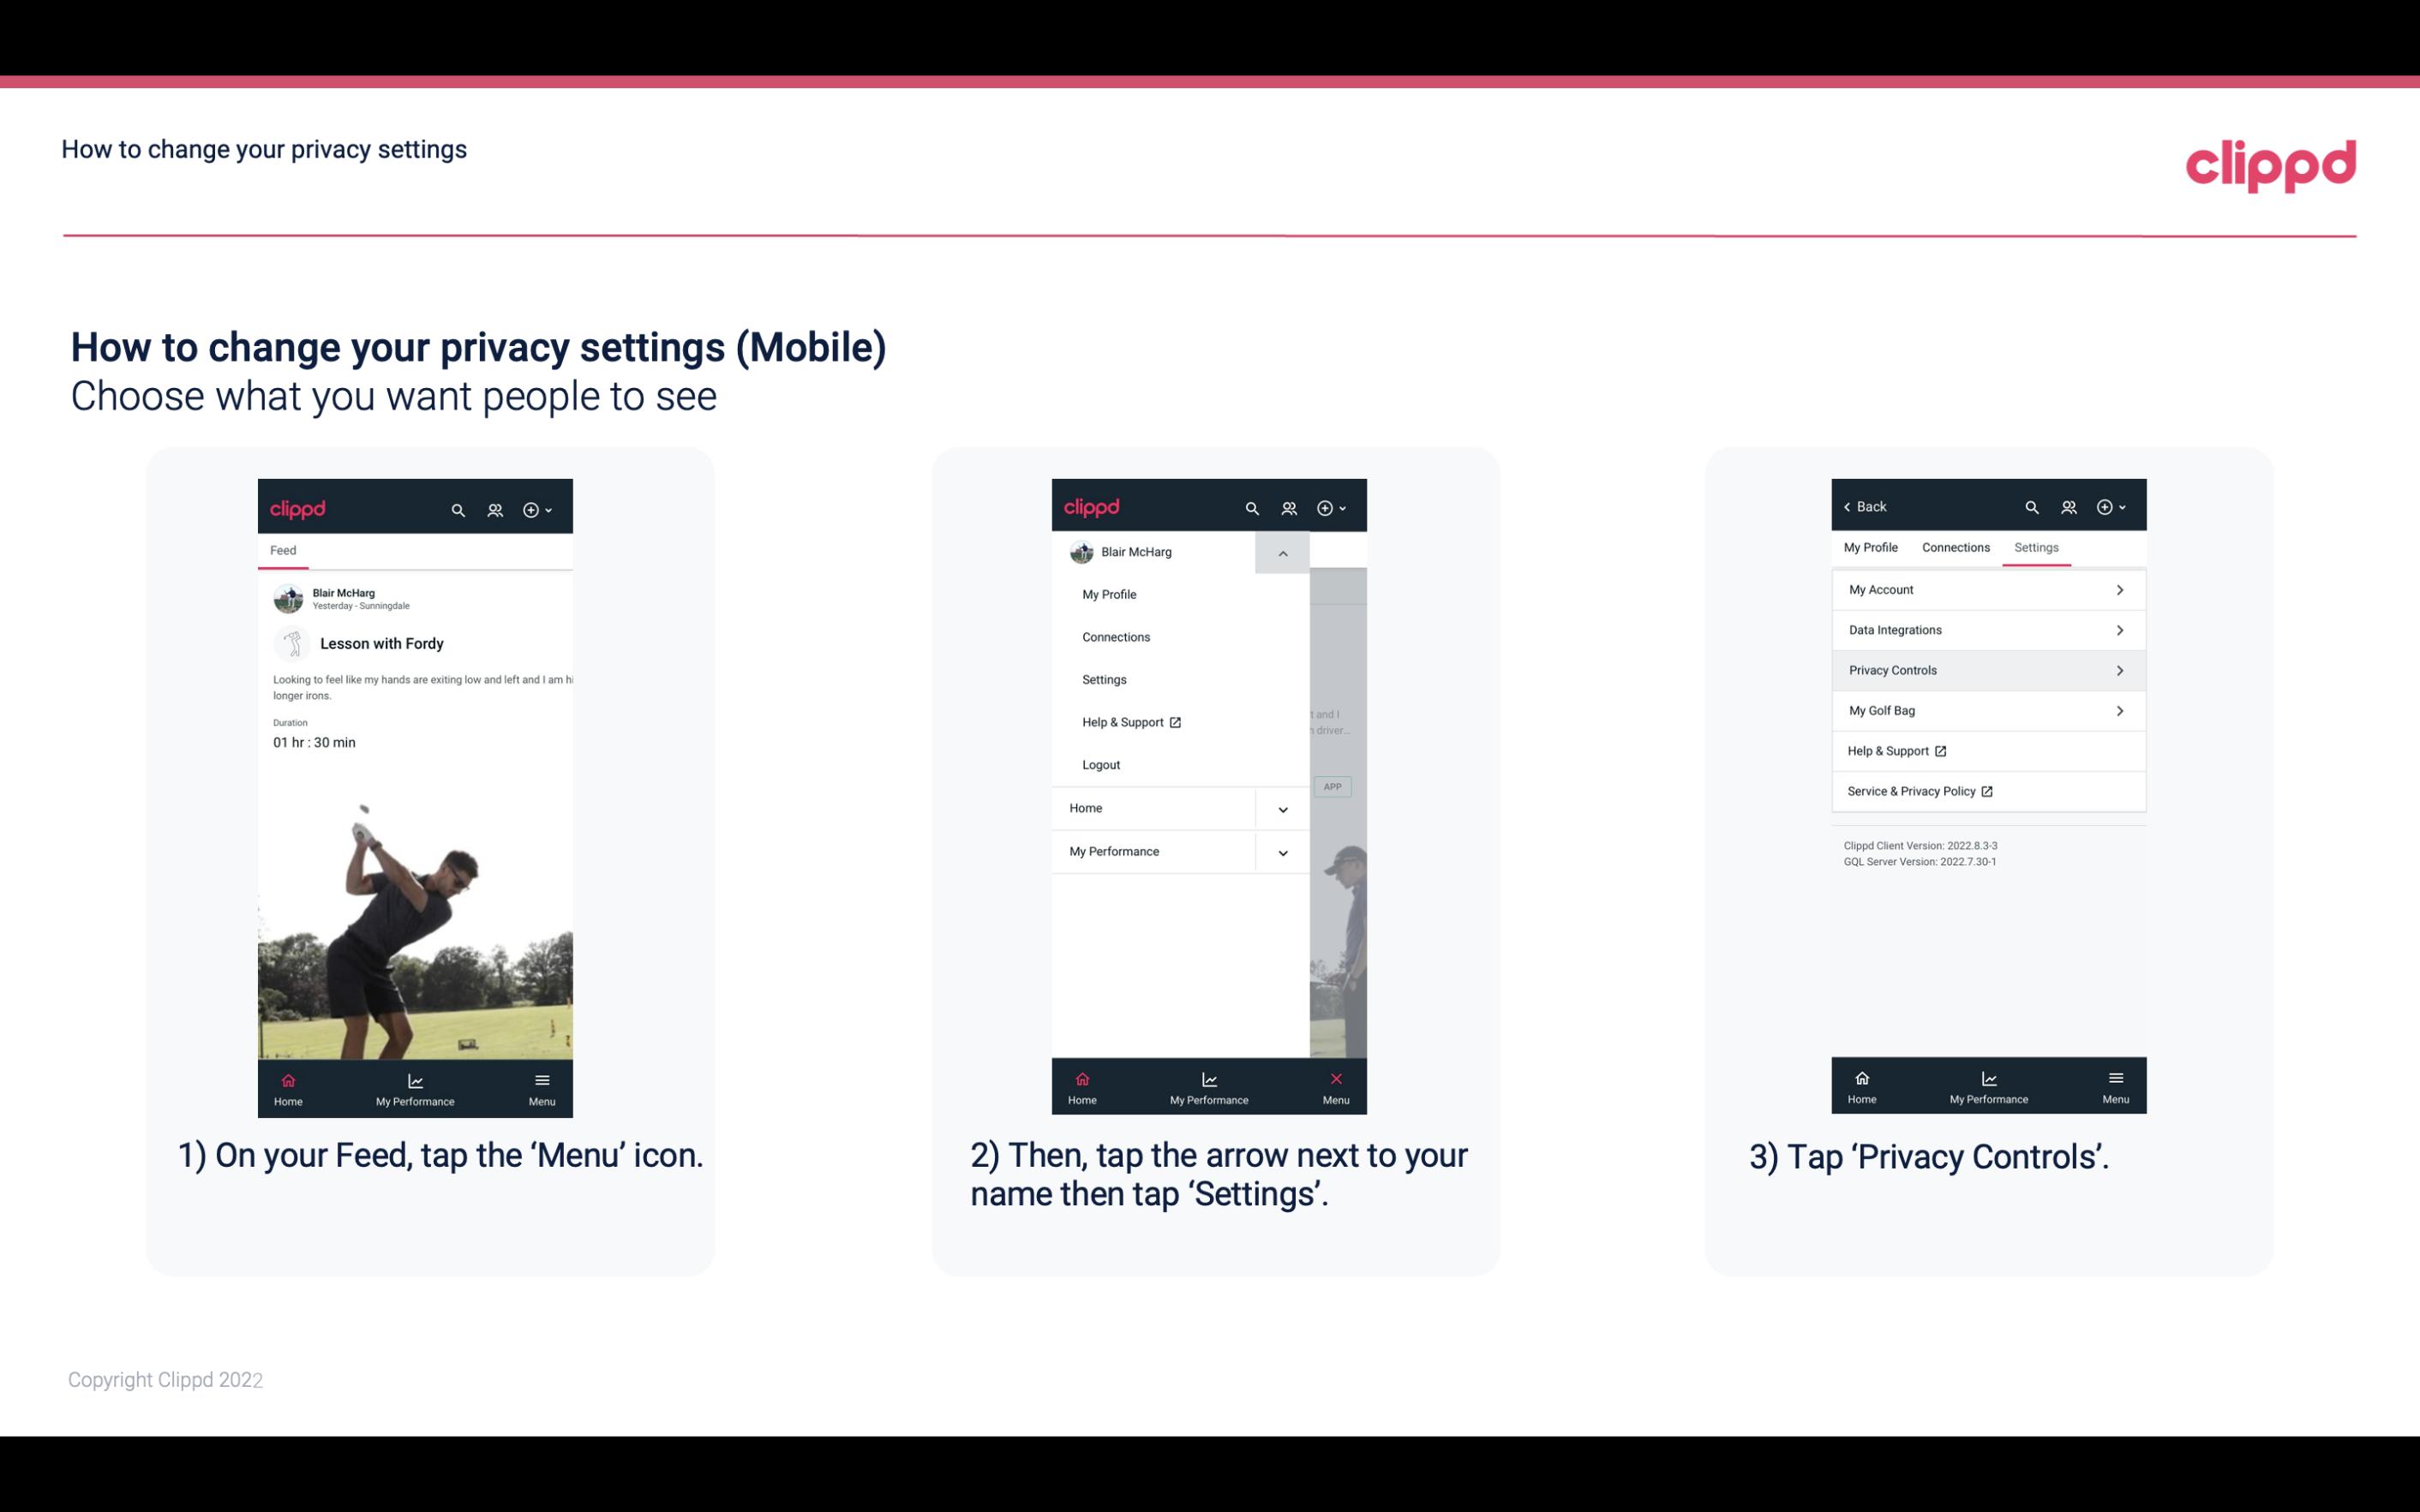
Task: Expand the Home dropdown in menu
Action: point(1282,806)
